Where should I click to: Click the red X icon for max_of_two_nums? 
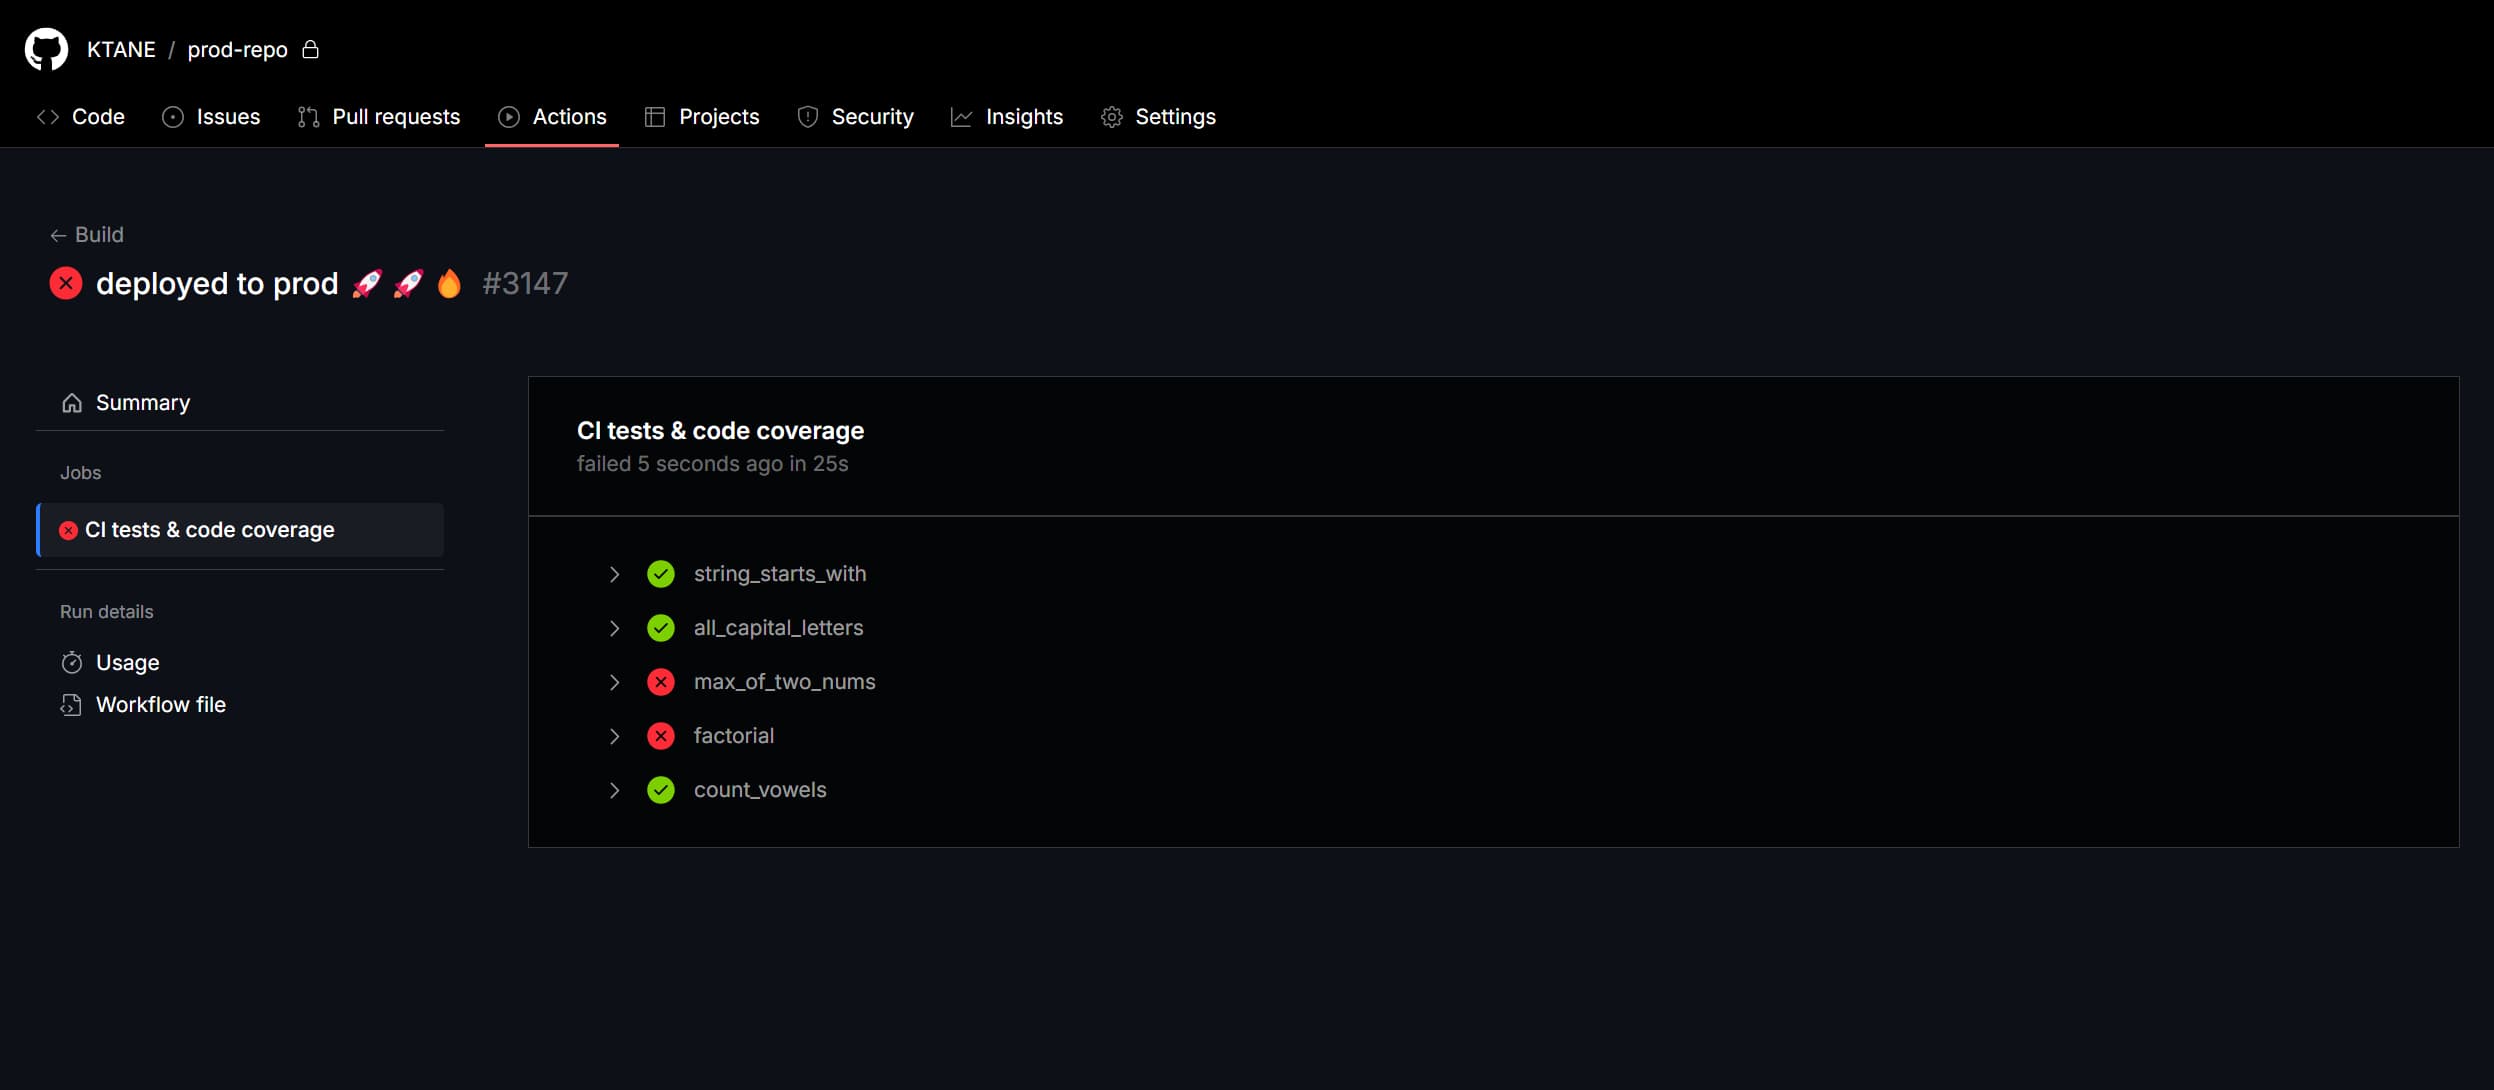tap(661, 682)
